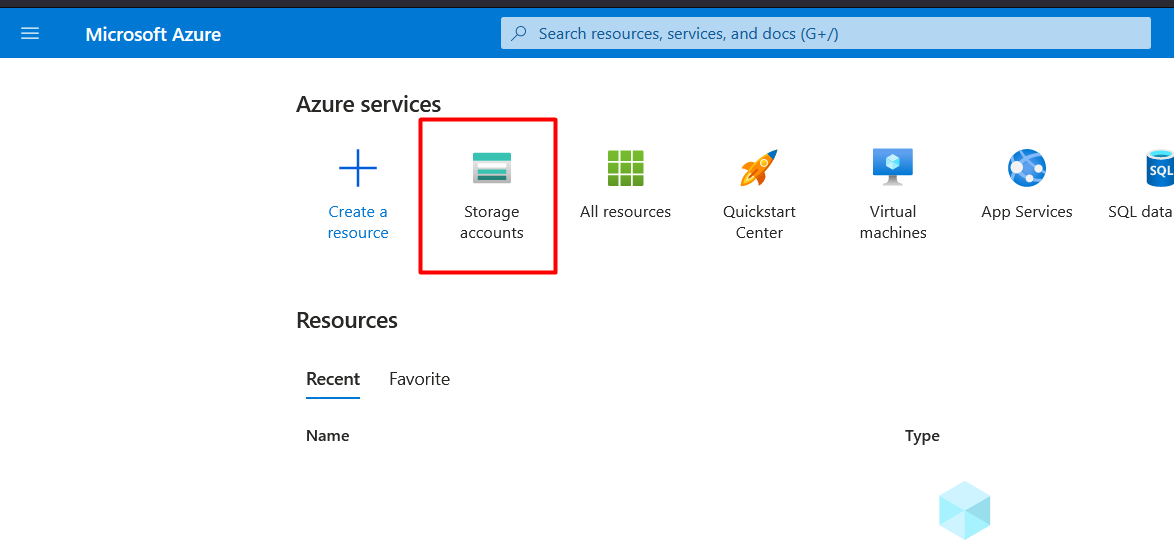
Task: Click the Storage accounts label
Action: (492, 222)
